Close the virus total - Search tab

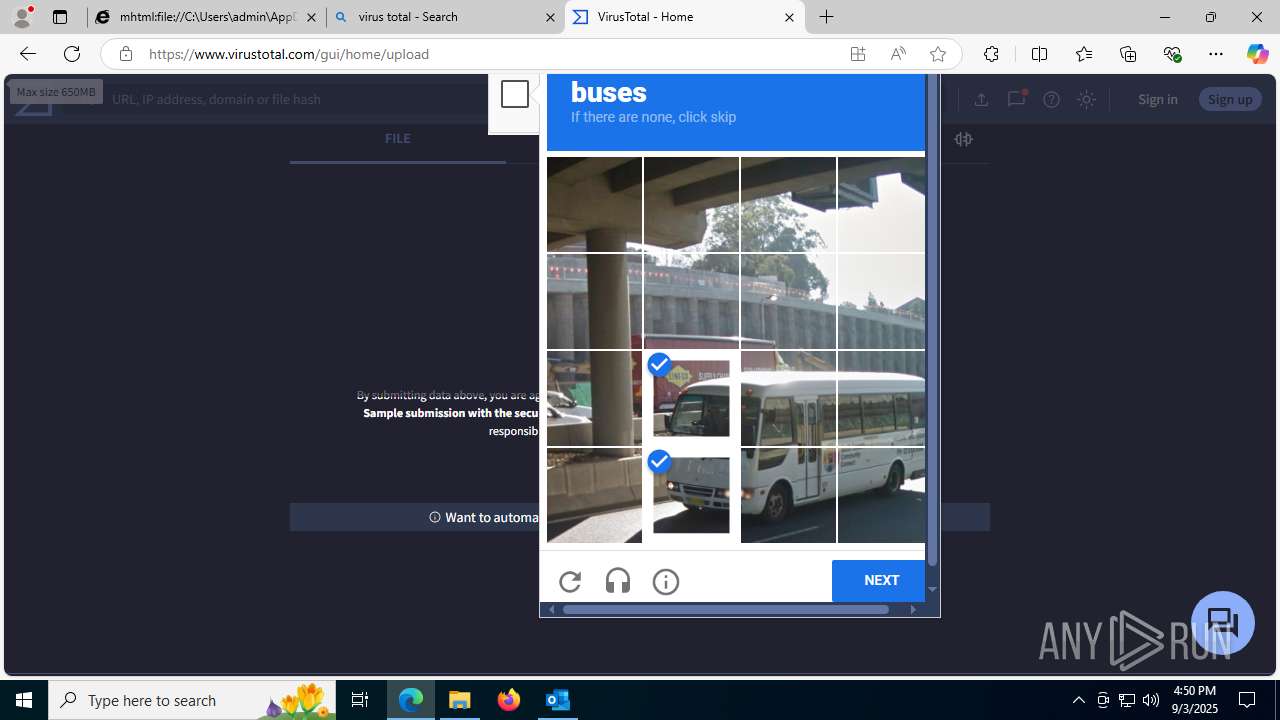tap(550, 17)
